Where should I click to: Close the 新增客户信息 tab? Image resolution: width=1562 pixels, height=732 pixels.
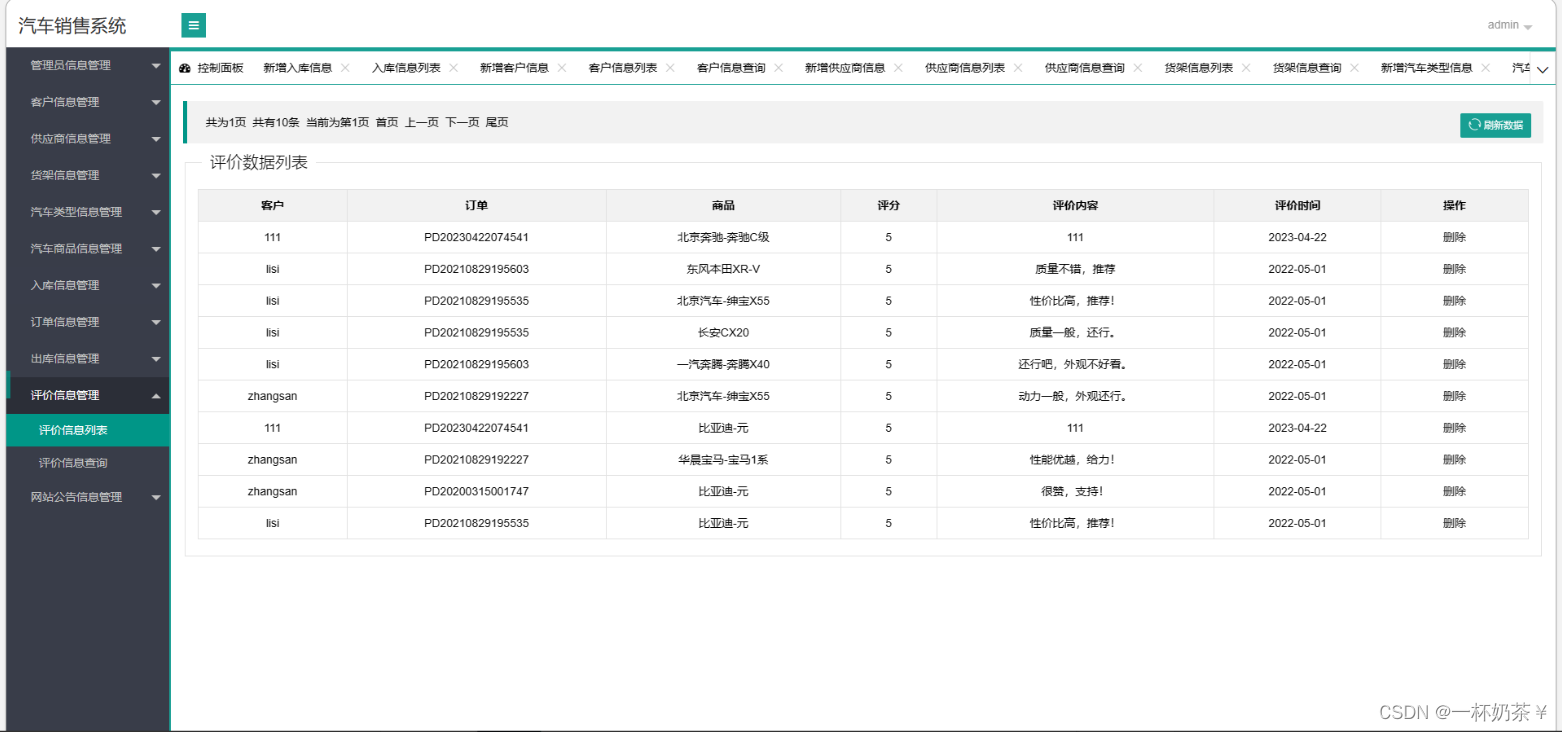click(x=561, y=68)
